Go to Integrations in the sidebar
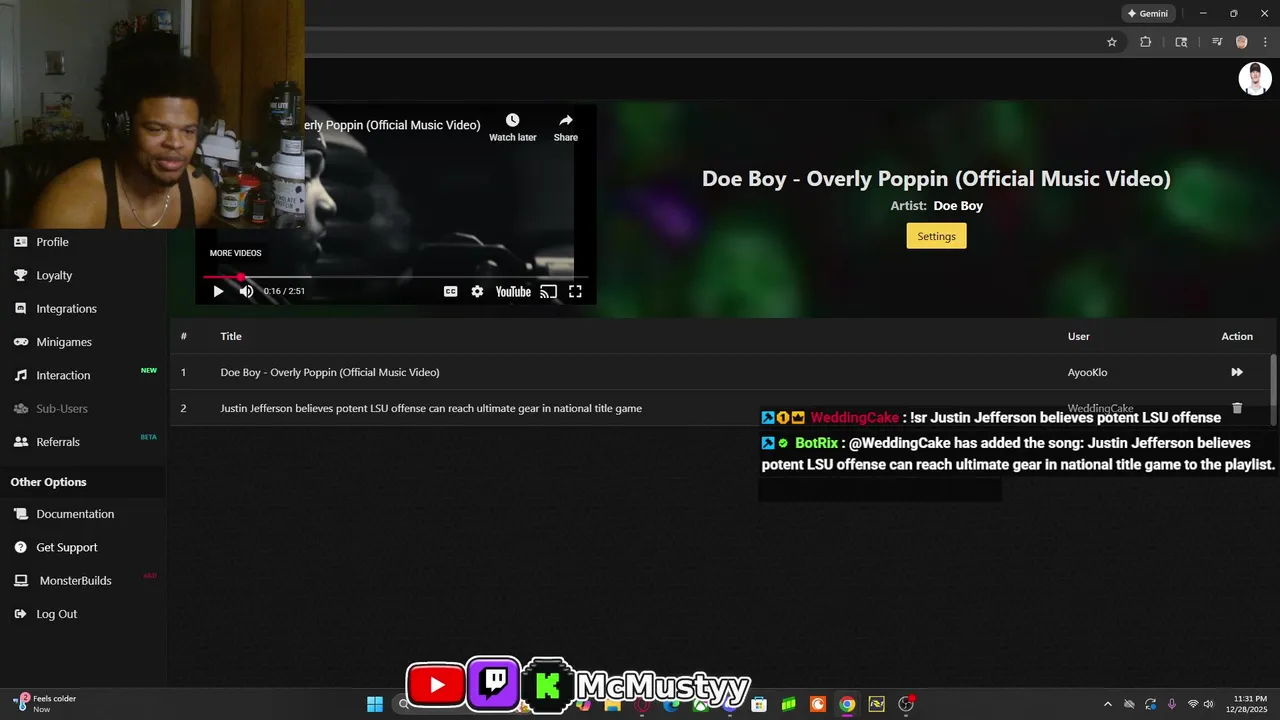Viewport: 1280px width, 720px height. point(66,309)
